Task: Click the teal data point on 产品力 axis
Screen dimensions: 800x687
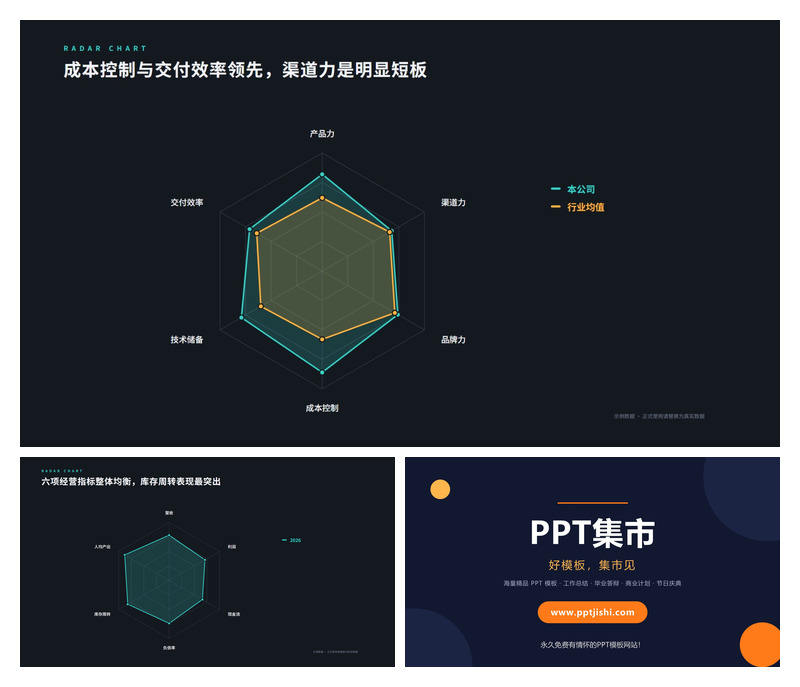Action: point(322,174)
